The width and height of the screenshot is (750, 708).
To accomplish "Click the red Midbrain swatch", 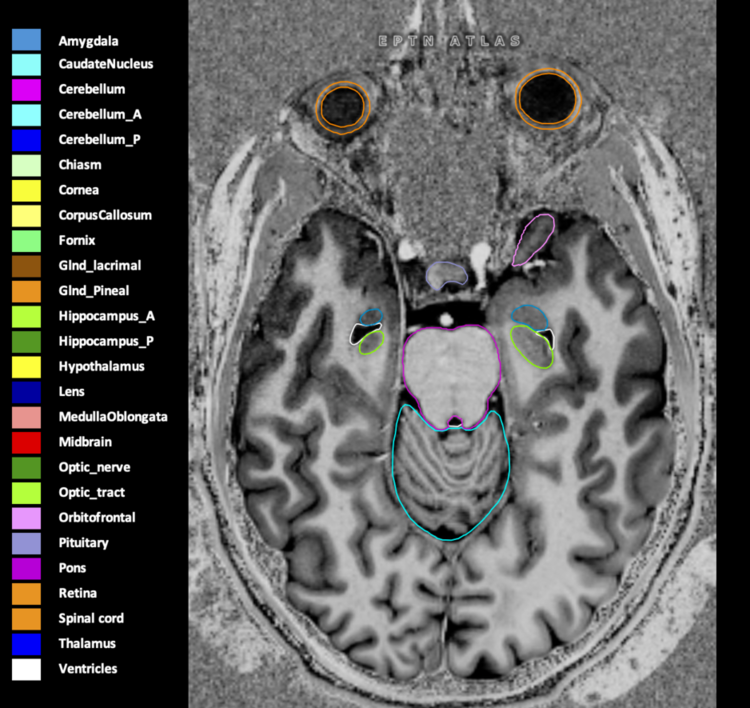I will coord(26,442).
